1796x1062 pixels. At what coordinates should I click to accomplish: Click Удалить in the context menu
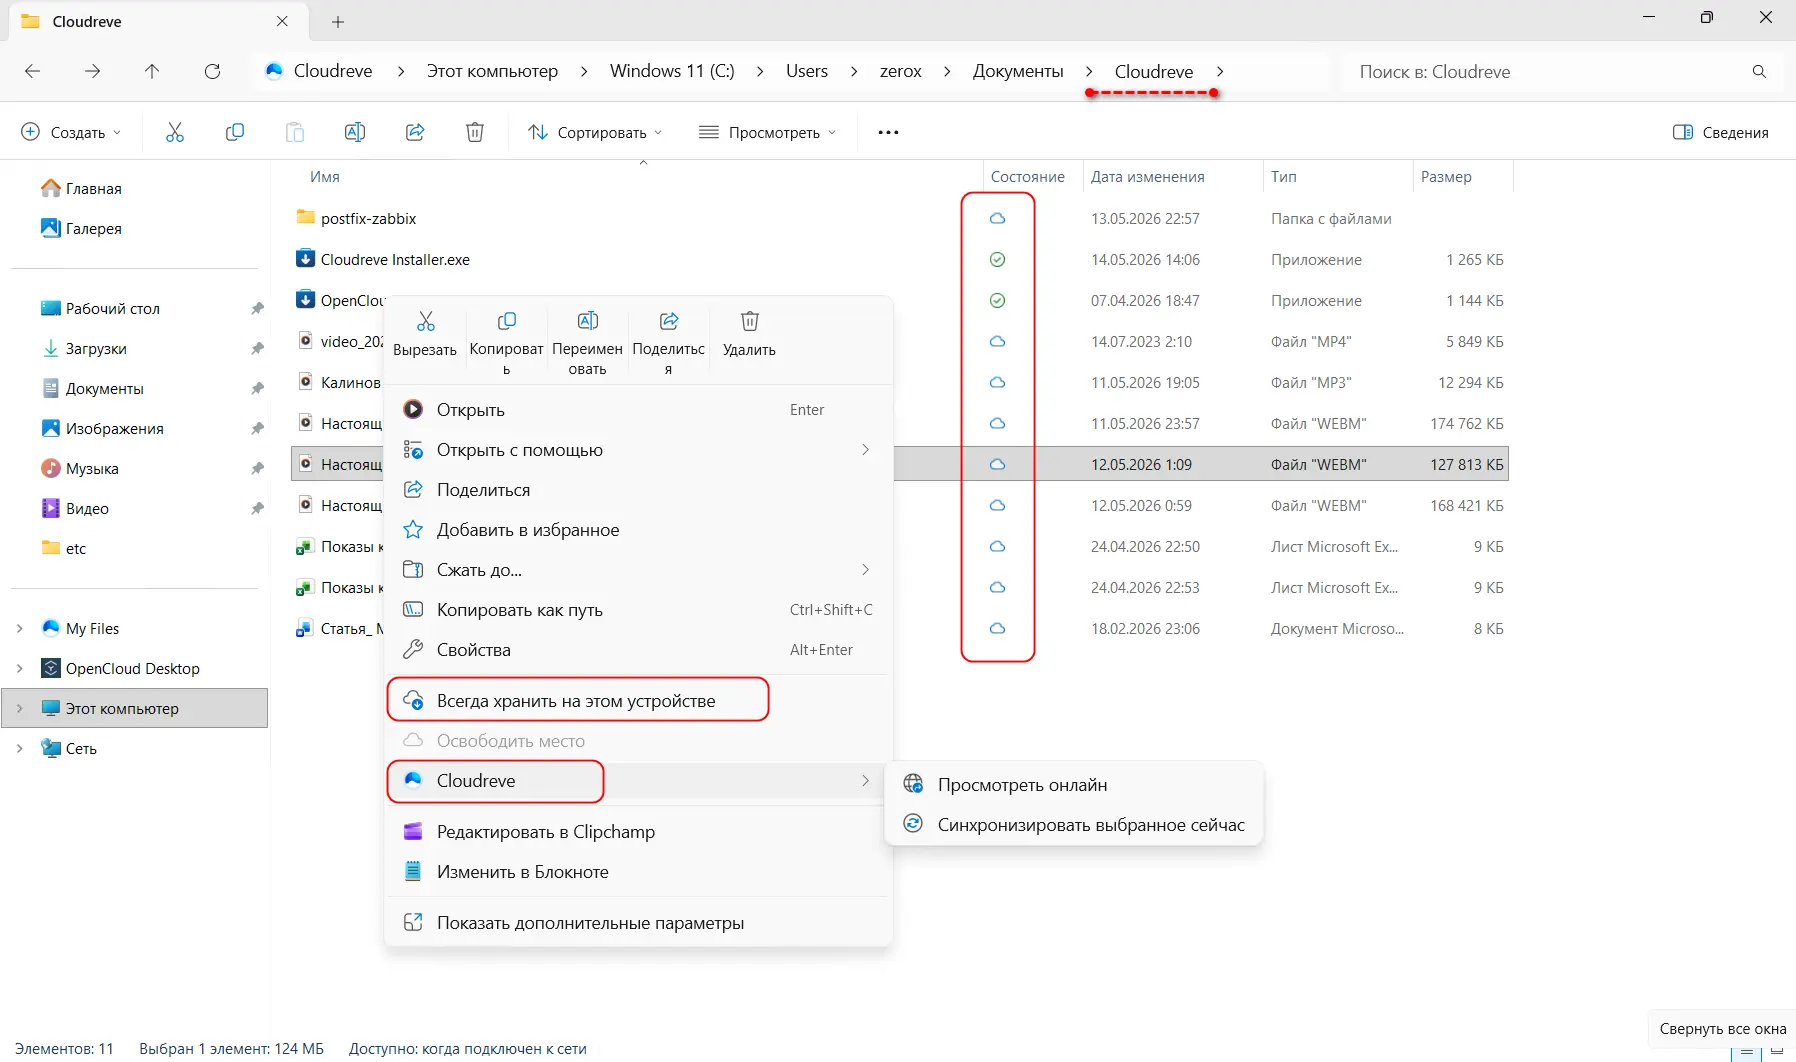(749, 335)
